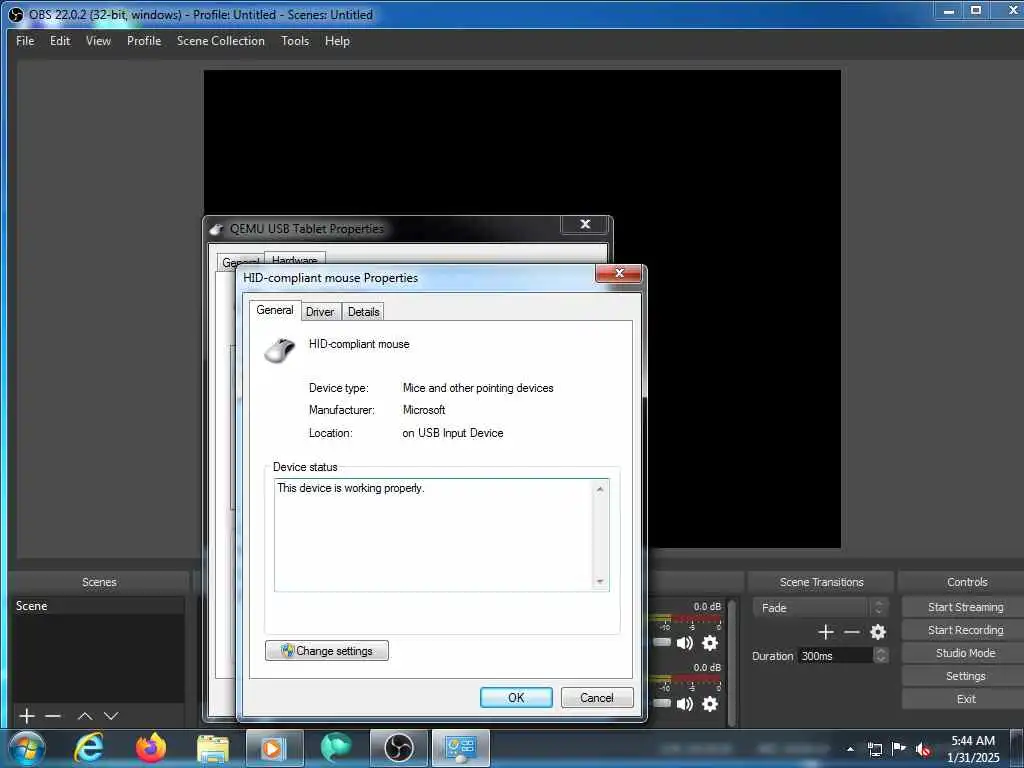This screenshot has width=1024, height=768.
Task: Open Action Center flag icon
Action: pos(899,748)
